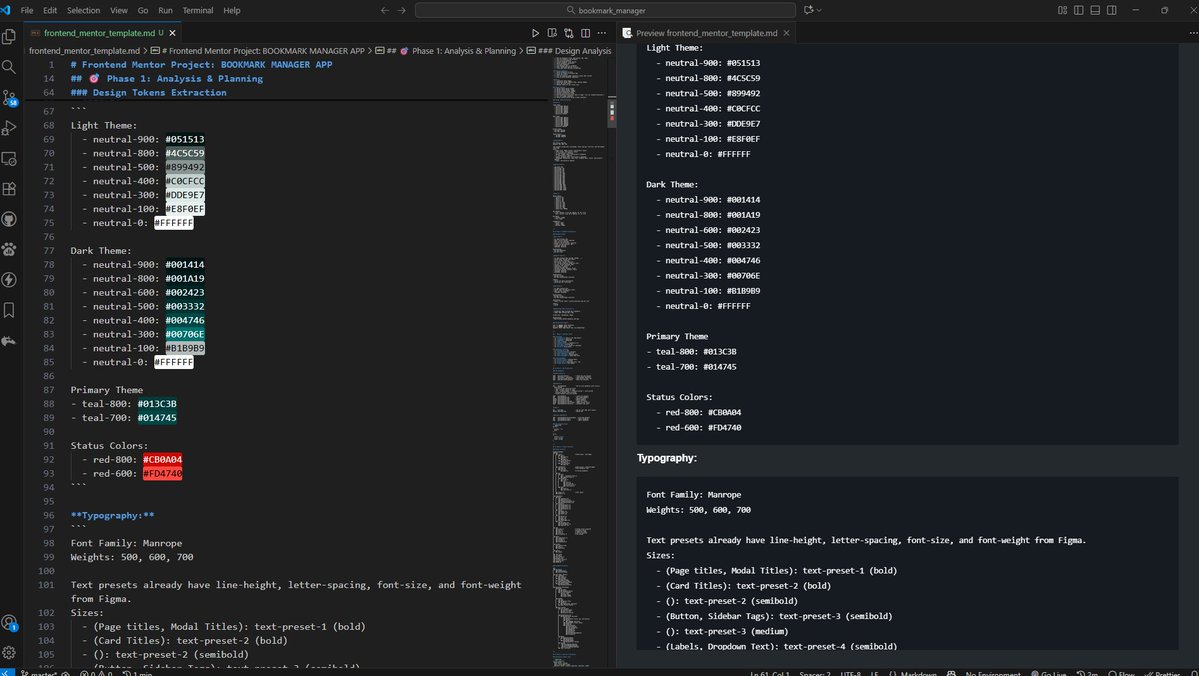Toggle the bottom panel

[1095, 11]
